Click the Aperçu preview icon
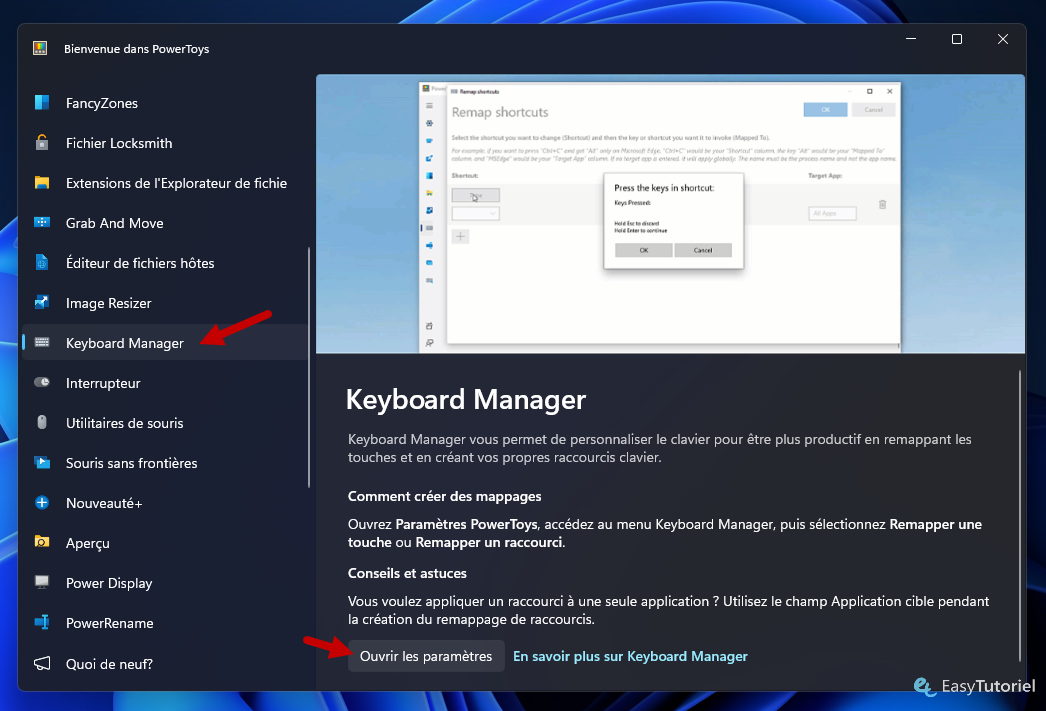Screen dimensions: 1046x711 pos(42,542)
